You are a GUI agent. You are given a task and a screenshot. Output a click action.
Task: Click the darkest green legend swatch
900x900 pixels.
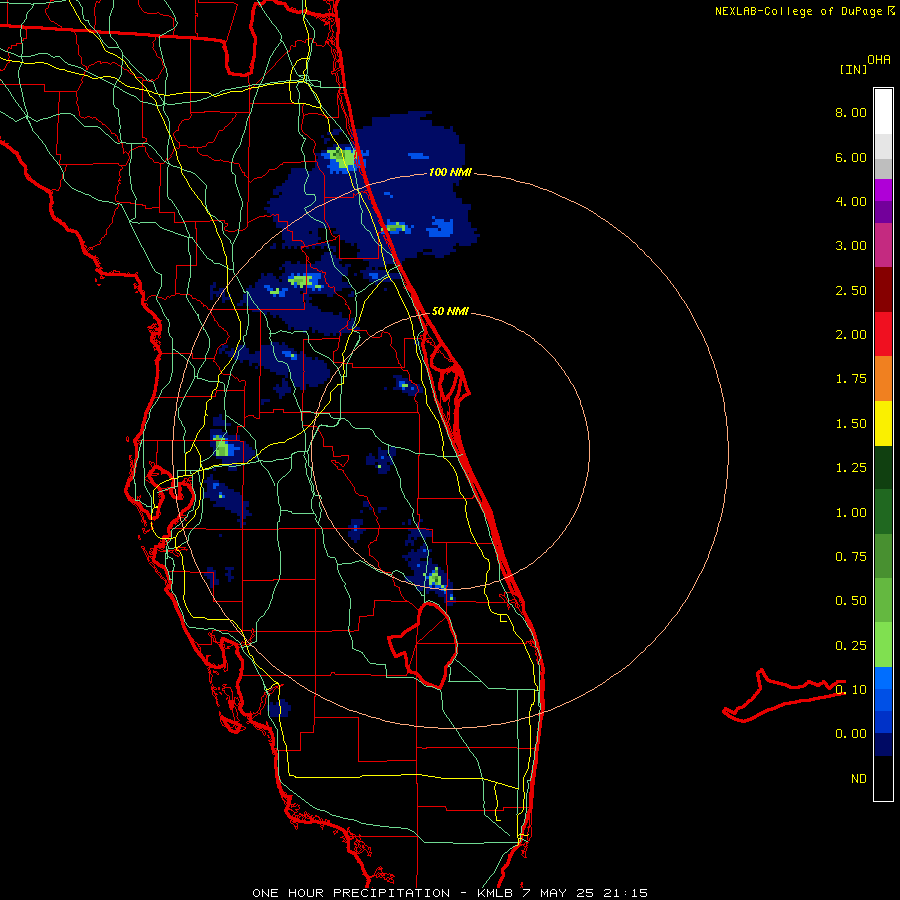click(883, 468)
